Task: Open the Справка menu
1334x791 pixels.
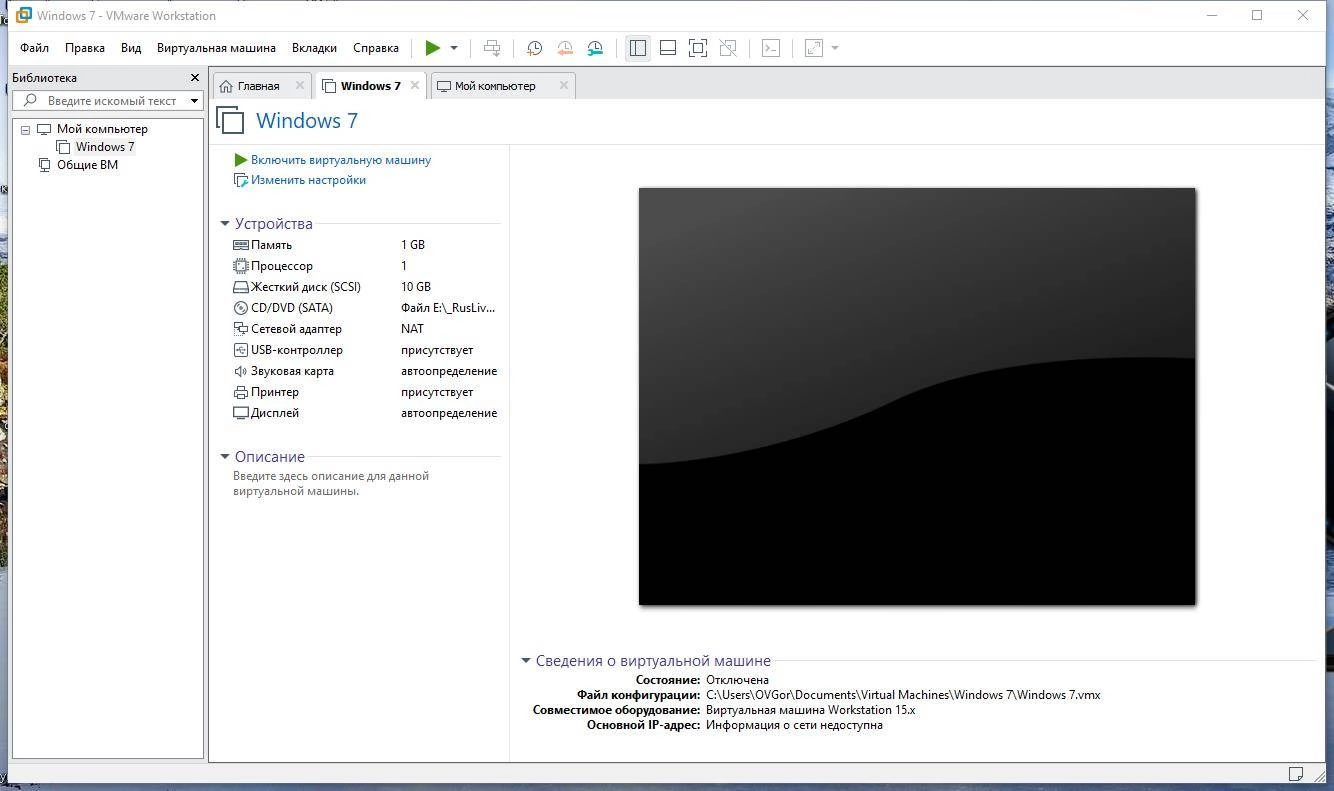Action: pyautogui.click(x=376, y=48)
